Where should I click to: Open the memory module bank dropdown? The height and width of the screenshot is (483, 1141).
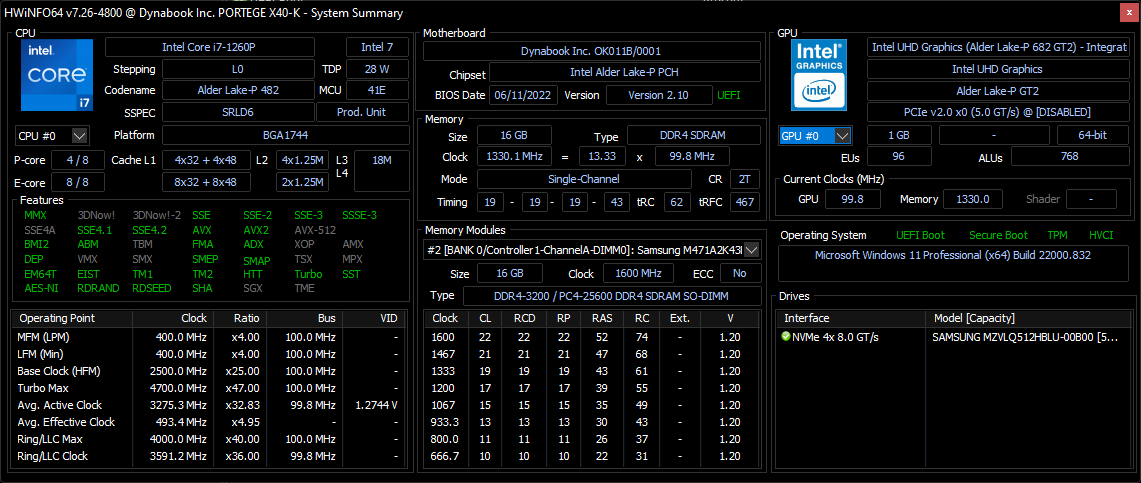click(752, 250)
